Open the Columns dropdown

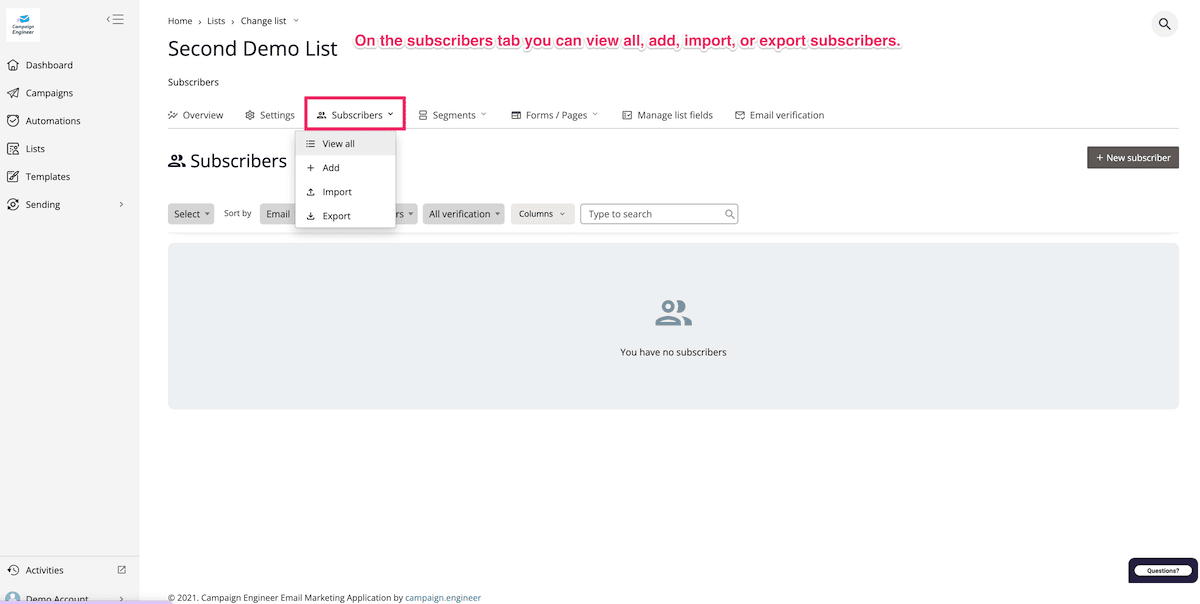point(542,214)
